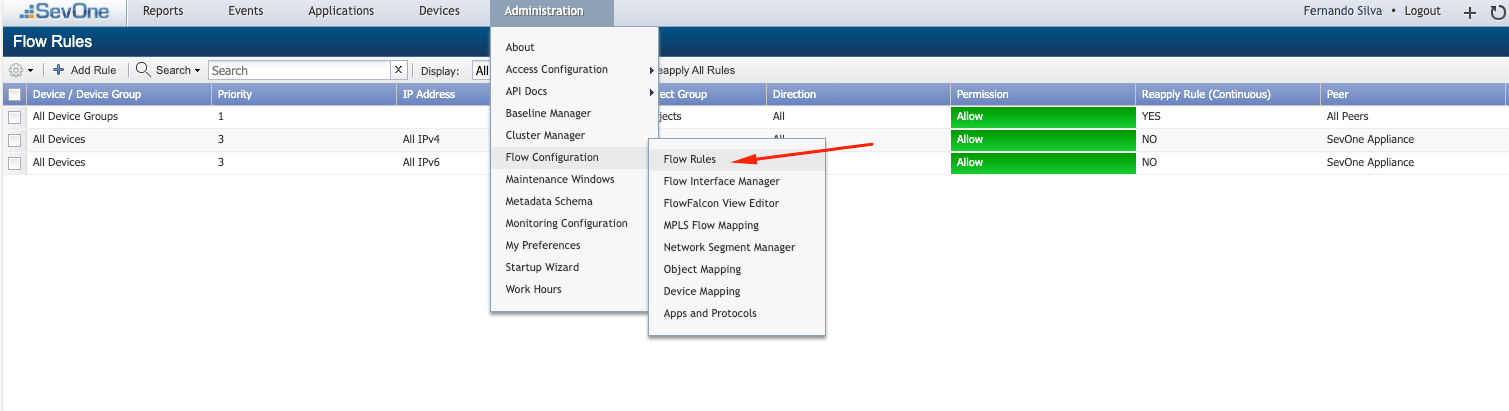Click the SevOne logo
The image size is (1509, 411).
(63, 12)
